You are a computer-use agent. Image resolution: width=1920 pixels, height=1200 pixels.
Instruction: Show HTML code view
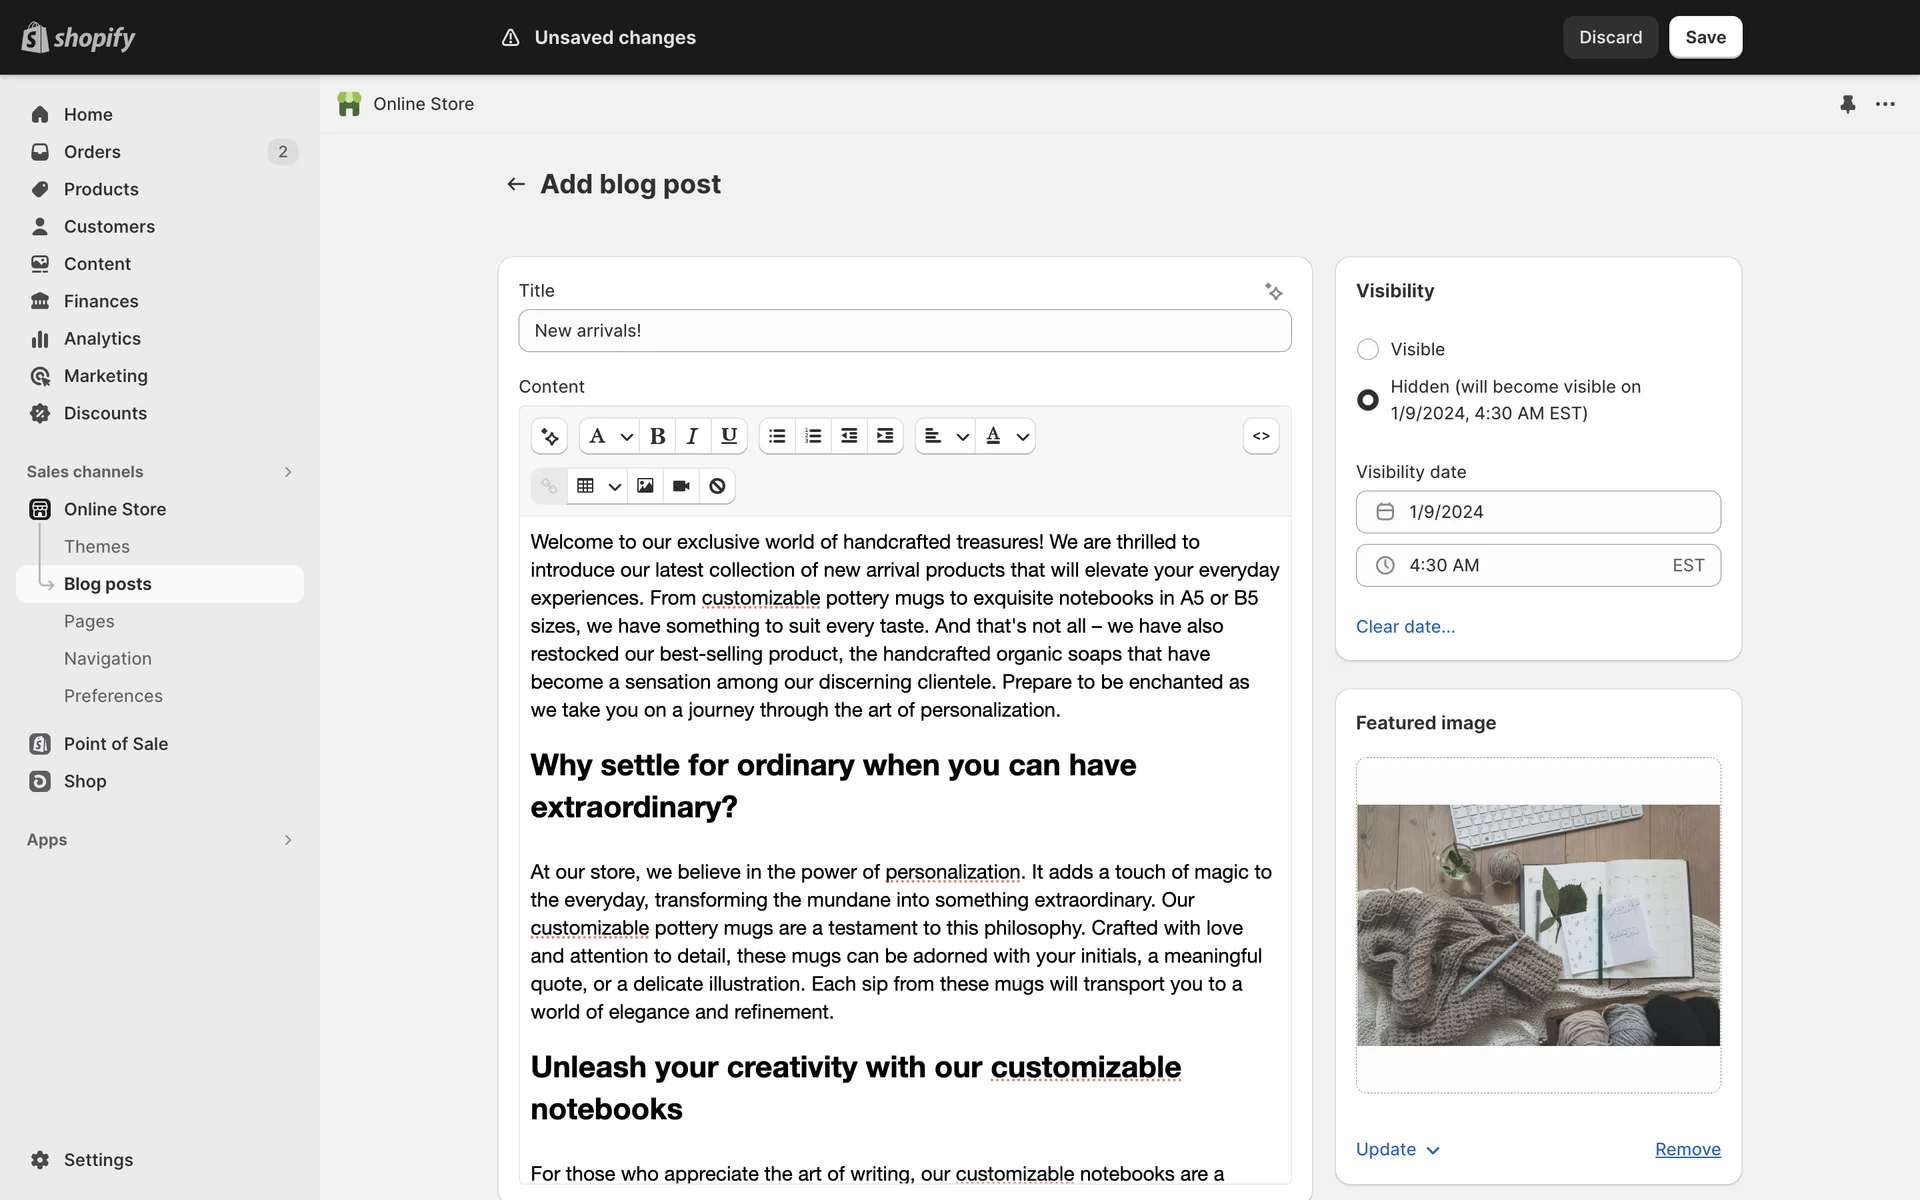click(1261, 436)
